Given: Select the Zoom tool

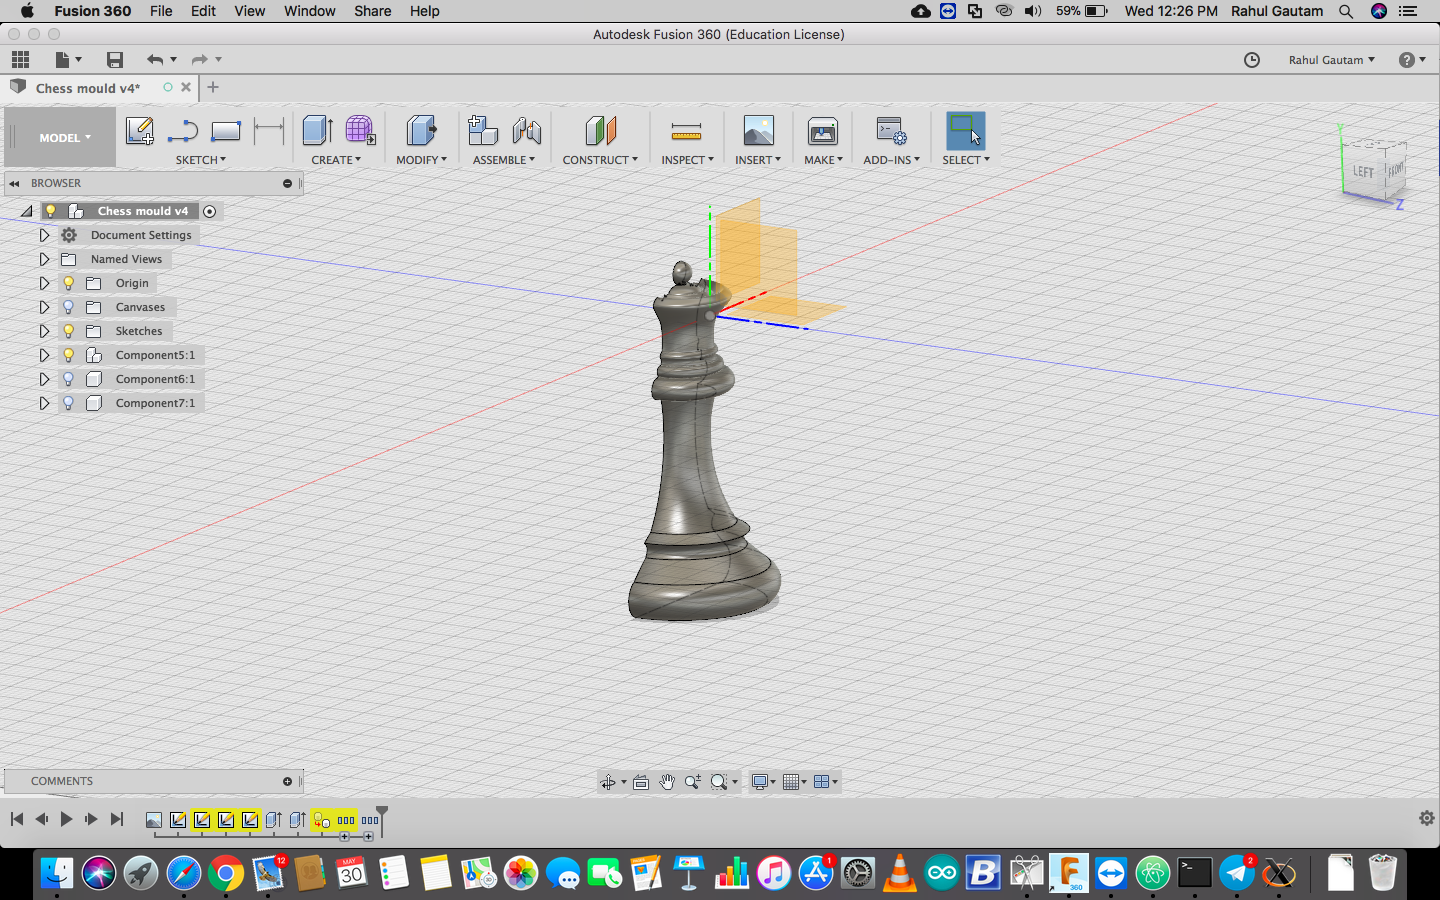Looking at the screenshot, I should point(693,782).
